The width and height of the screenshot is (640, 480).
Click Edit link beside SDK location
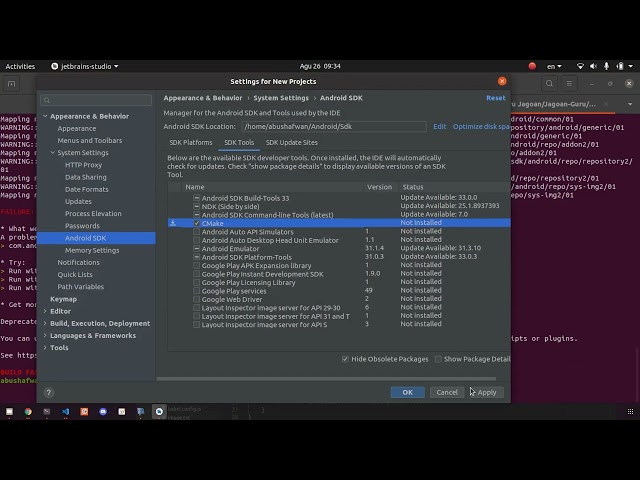pyautogui.click(x=440, y=127)
